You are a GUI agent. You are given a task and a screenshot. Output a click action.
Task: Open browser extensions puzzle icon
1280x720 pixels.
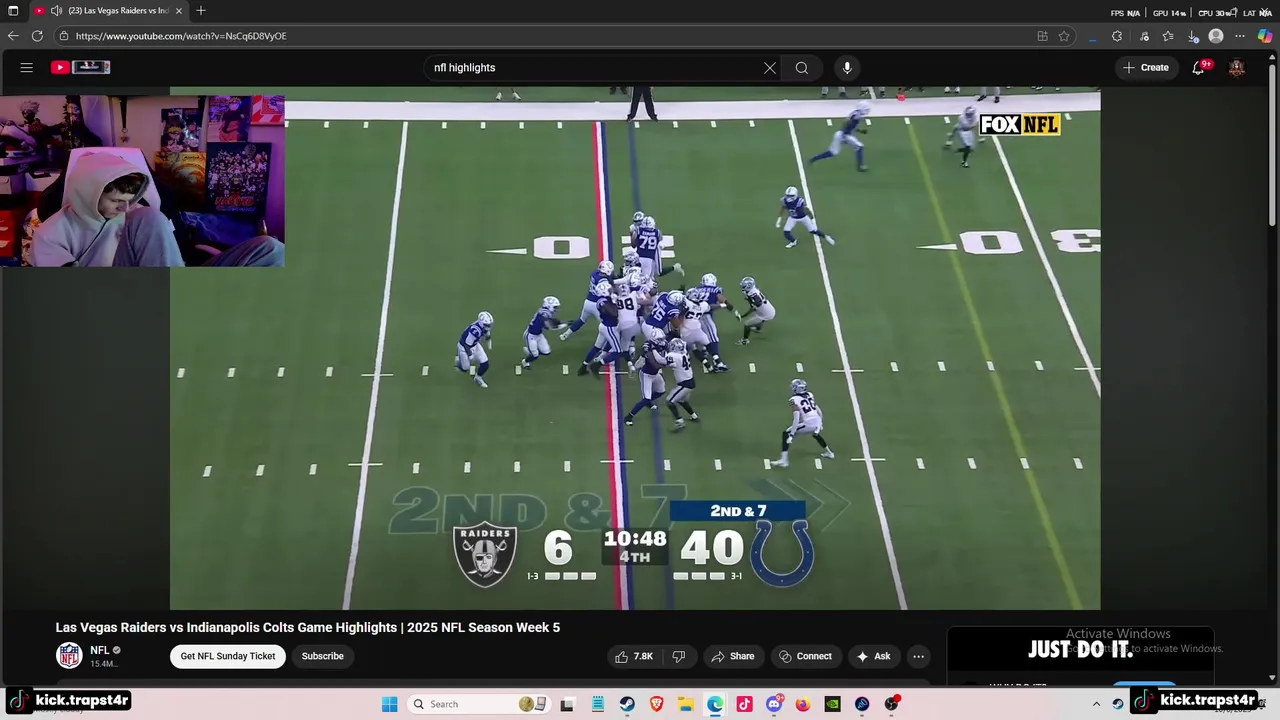[1117, 36]
